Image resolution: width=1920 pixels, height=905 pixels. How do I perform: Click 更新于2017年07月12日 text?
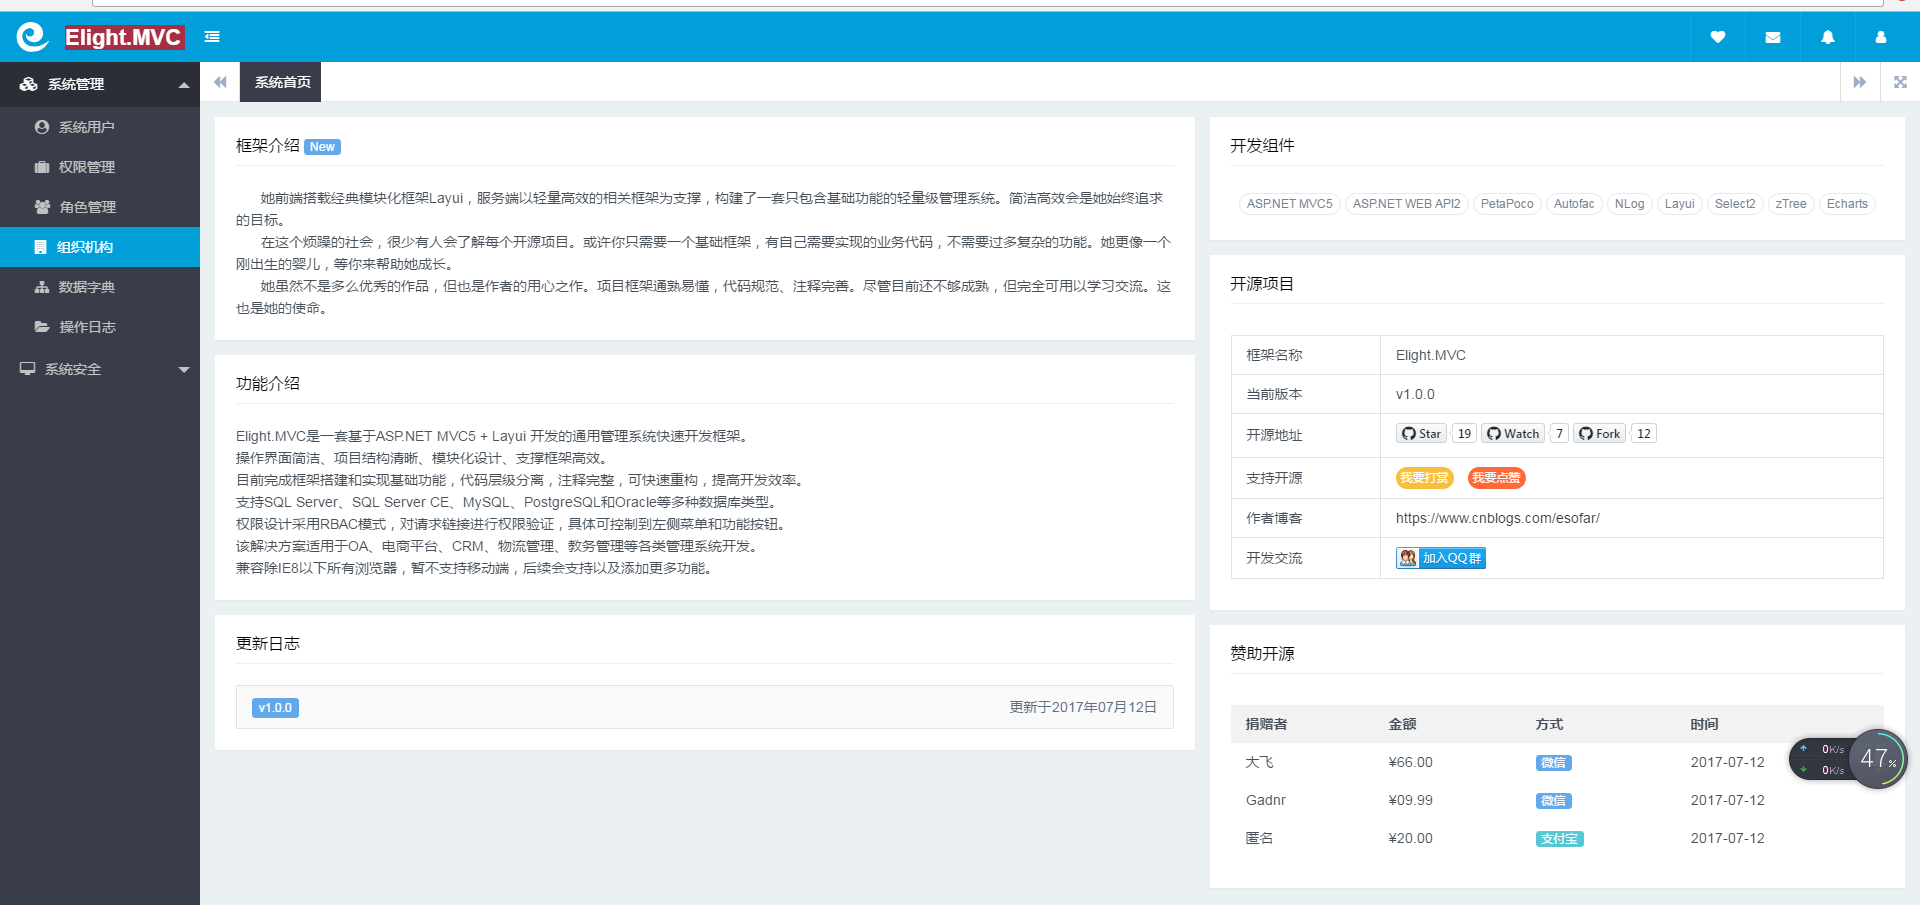pyautogui.click(x=1083, y=707)
